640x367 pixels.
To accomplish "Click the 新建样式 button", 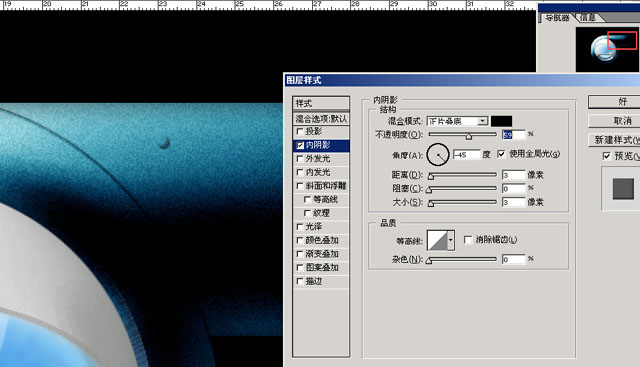I will click(x=614, y=140).
